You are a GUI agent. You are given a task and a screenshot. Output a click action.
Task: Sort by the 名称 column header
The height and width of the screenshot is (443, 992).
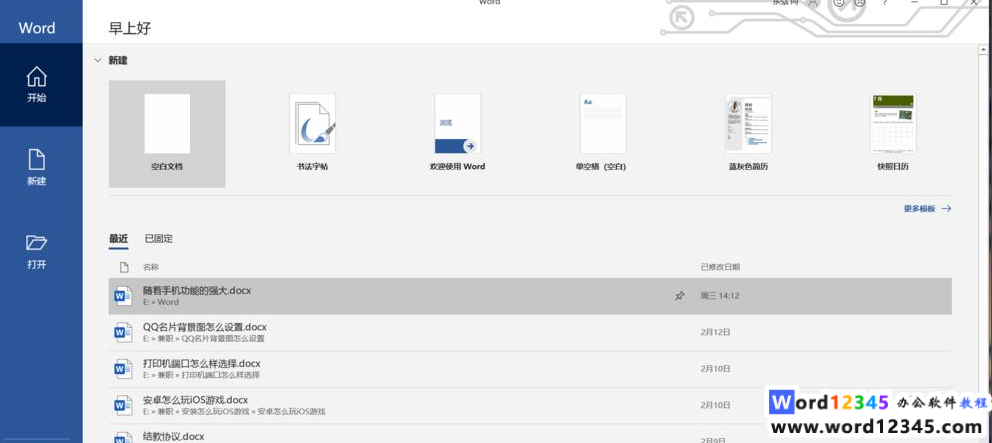point(151,267)
